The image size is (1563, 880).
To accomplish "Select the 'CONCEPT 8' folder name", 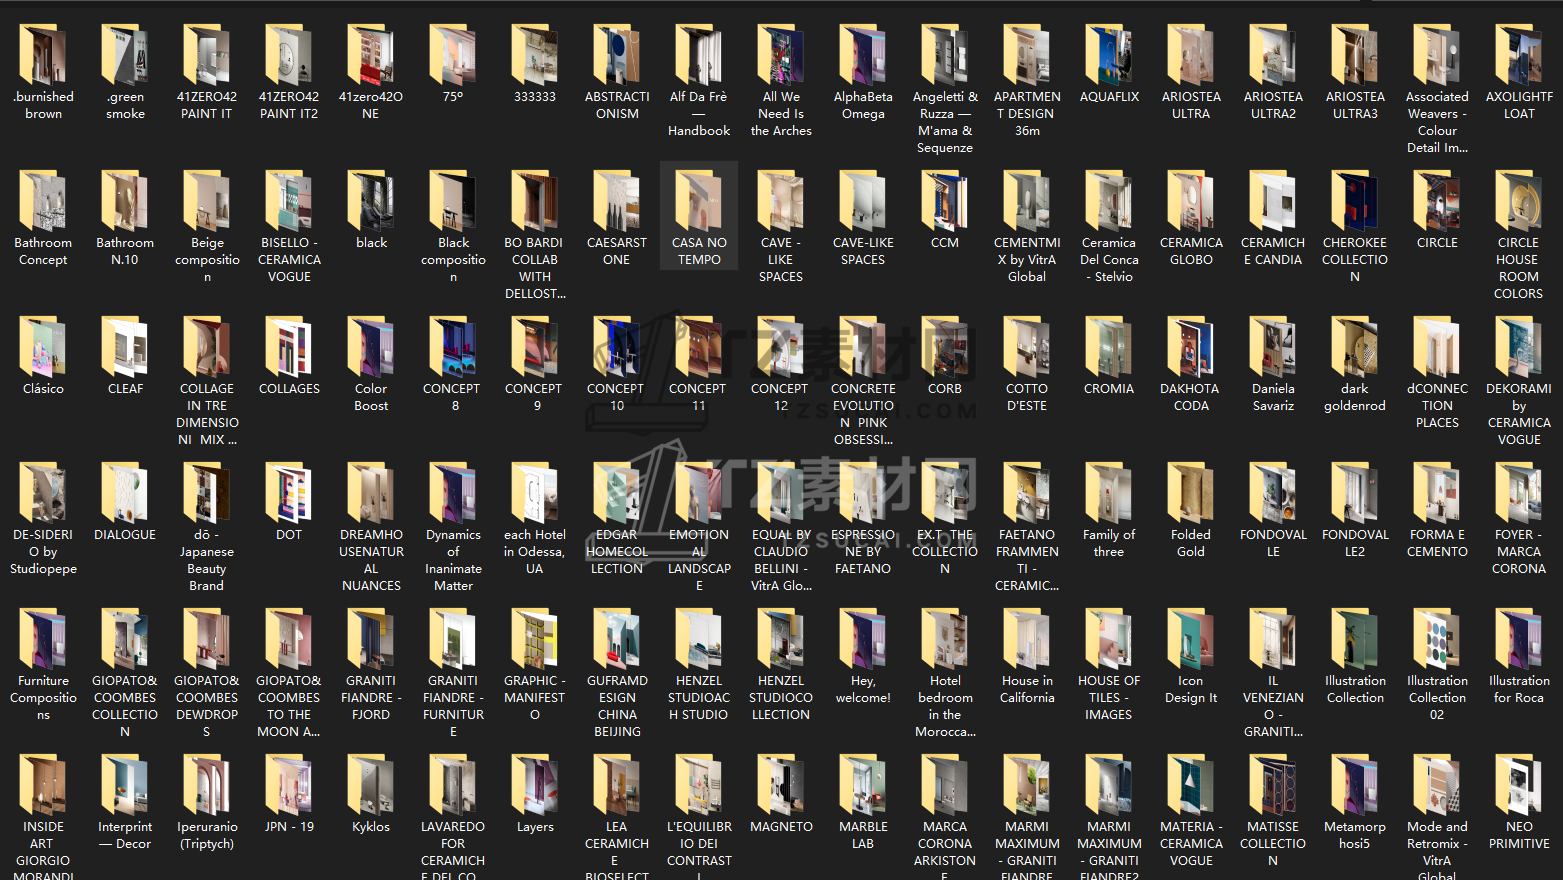I will coord(453,397).
